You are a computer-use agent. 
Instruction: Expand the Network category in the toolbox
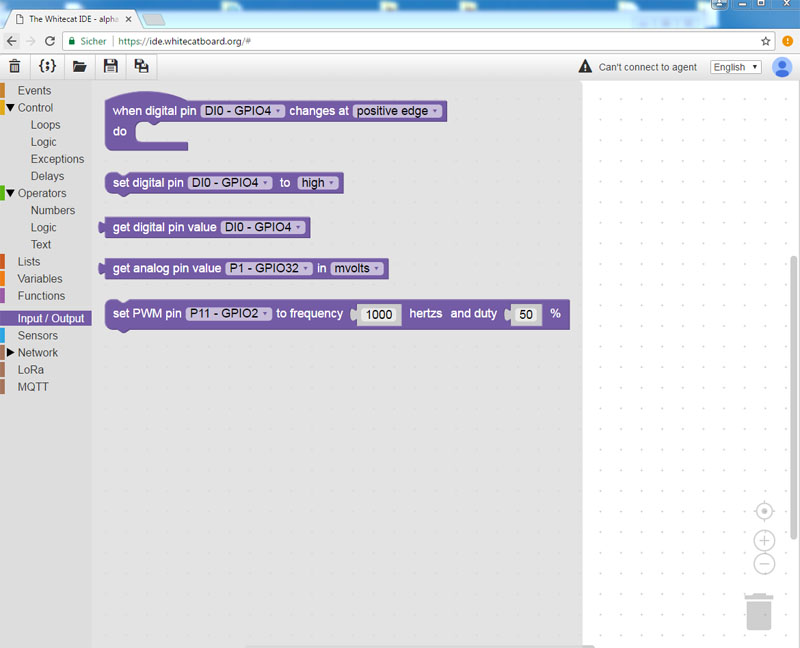tap(11, 353)
